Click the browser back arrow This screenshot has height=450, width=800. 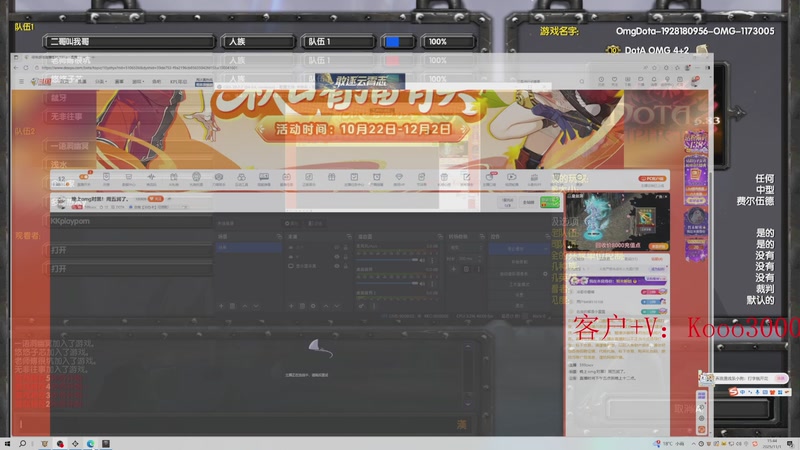(x=16, y=68)
